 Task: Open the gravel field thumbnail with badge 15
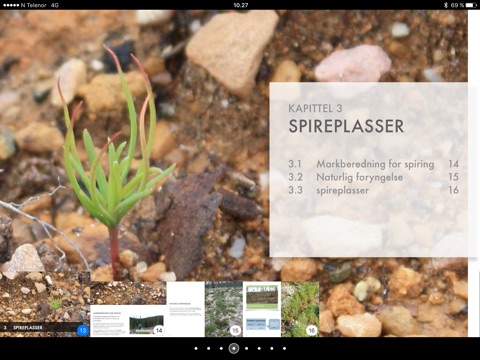coord(224,309)
